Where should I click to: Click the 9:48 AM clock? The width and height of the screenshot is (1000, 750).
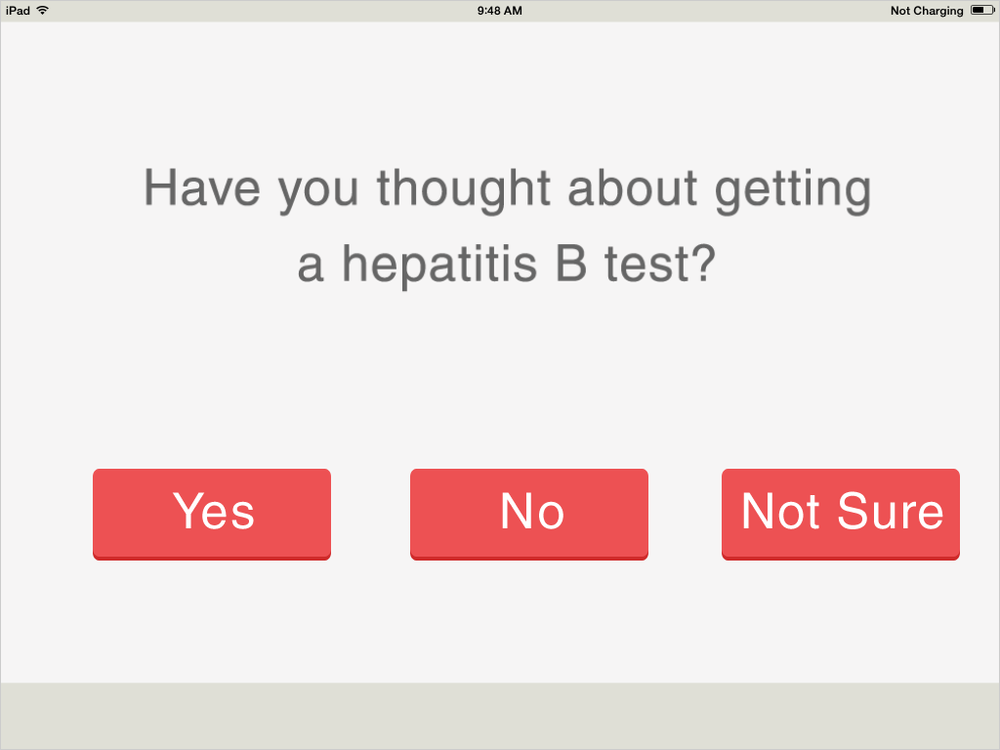pos(499,10)
